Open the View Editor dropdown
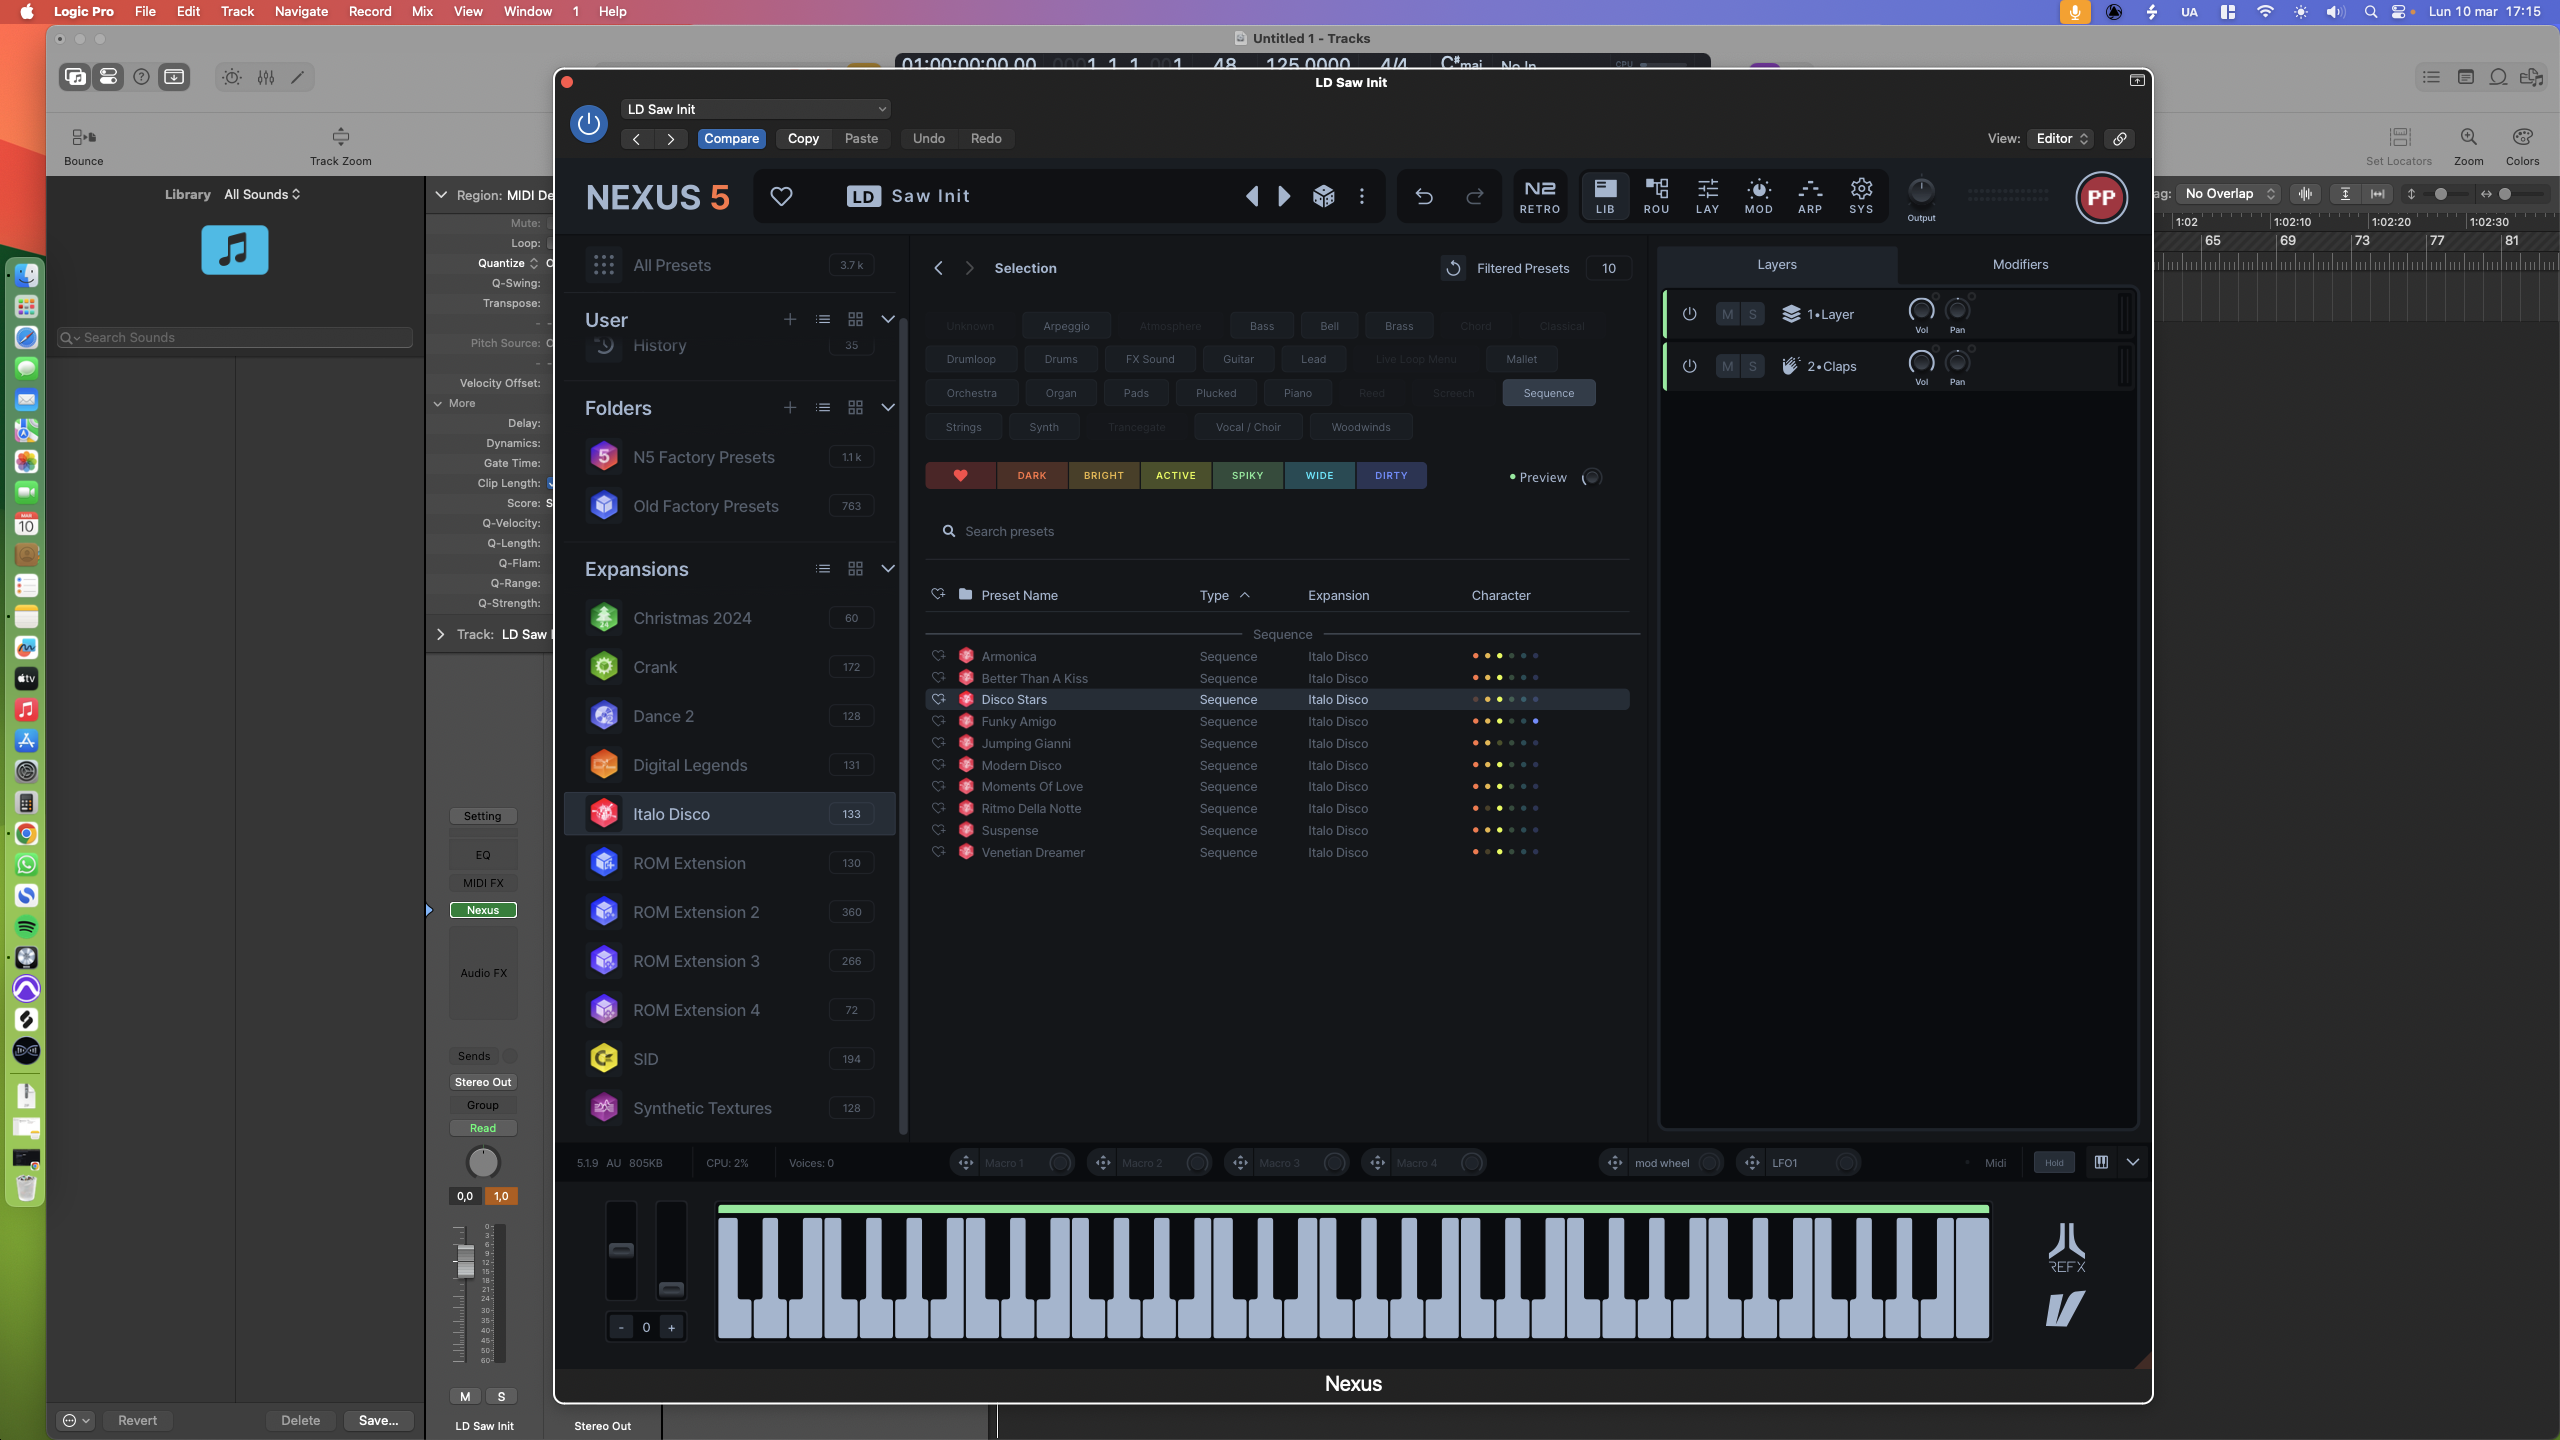 point(2061,139)
